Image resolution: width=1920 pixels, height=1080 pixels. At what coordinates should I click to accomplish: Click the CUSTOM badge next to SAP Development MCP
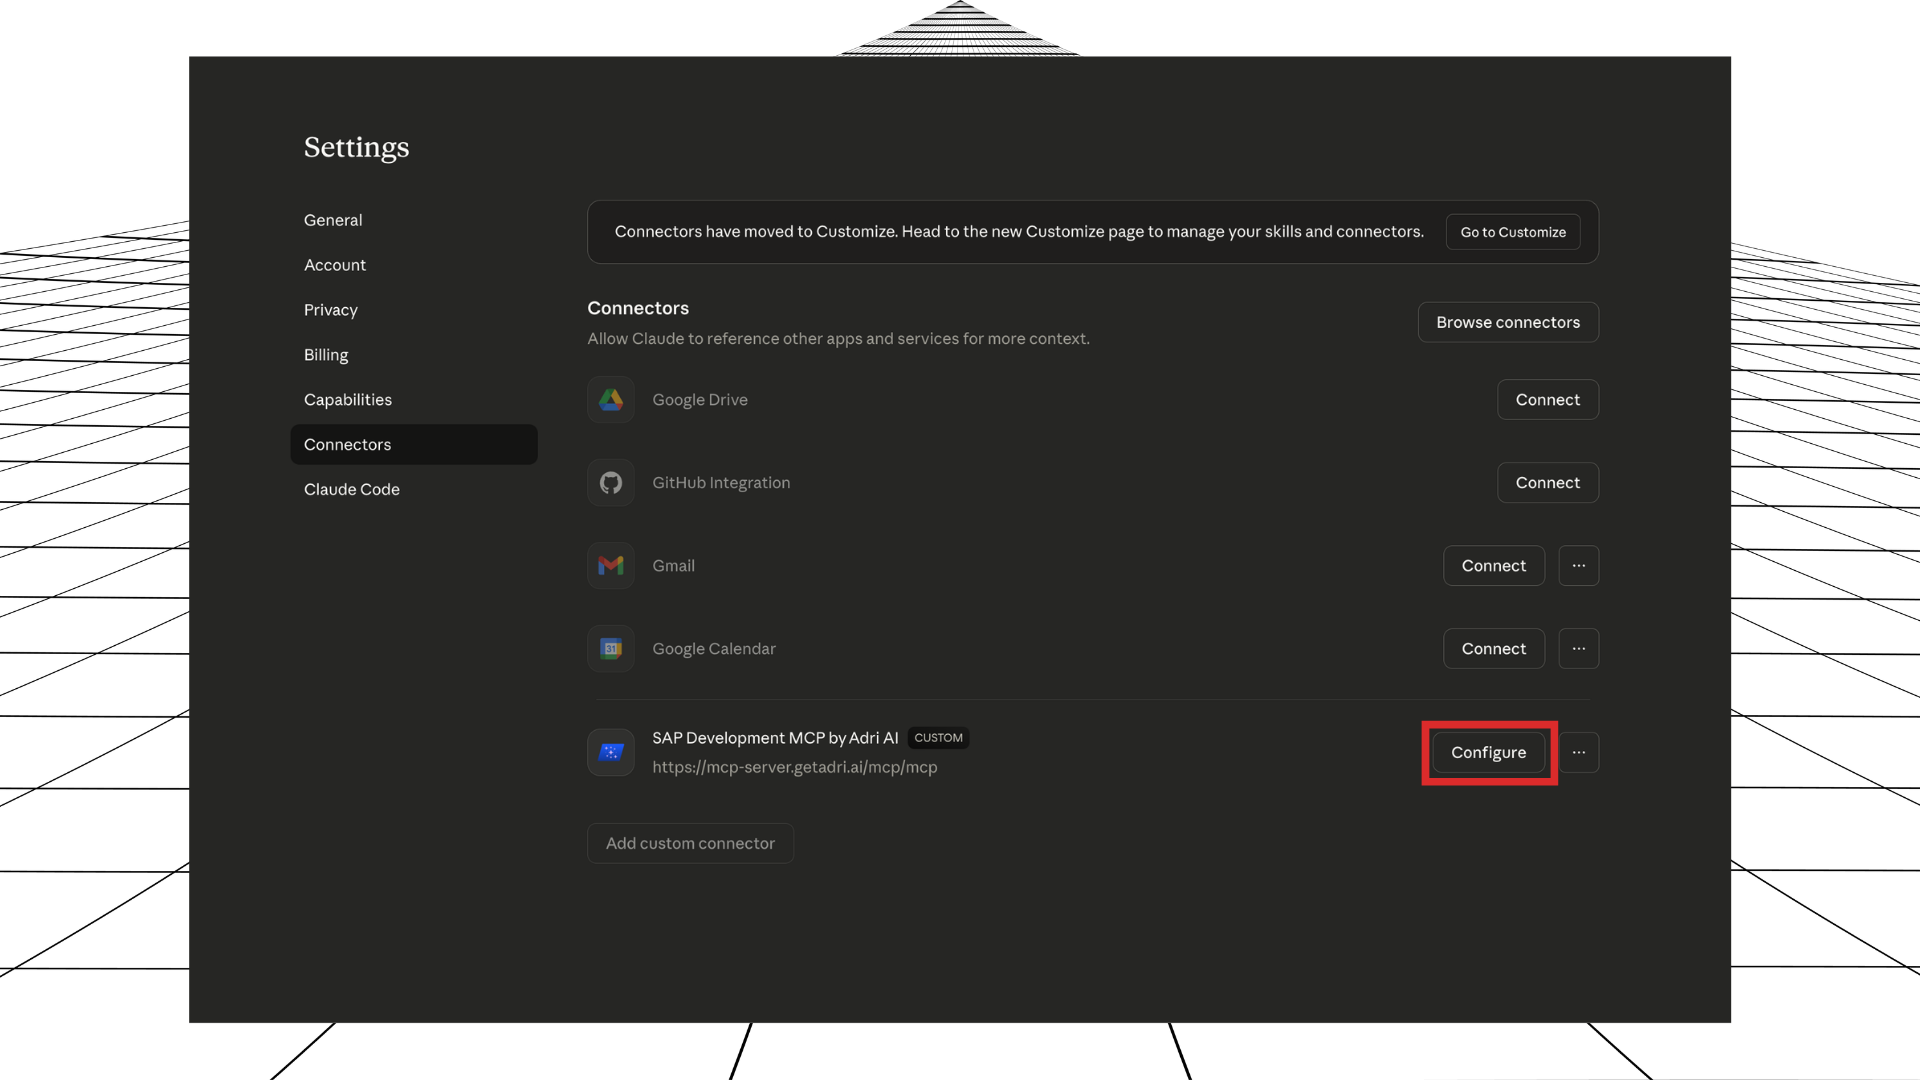pyautogui.click(x=938, y=737)
